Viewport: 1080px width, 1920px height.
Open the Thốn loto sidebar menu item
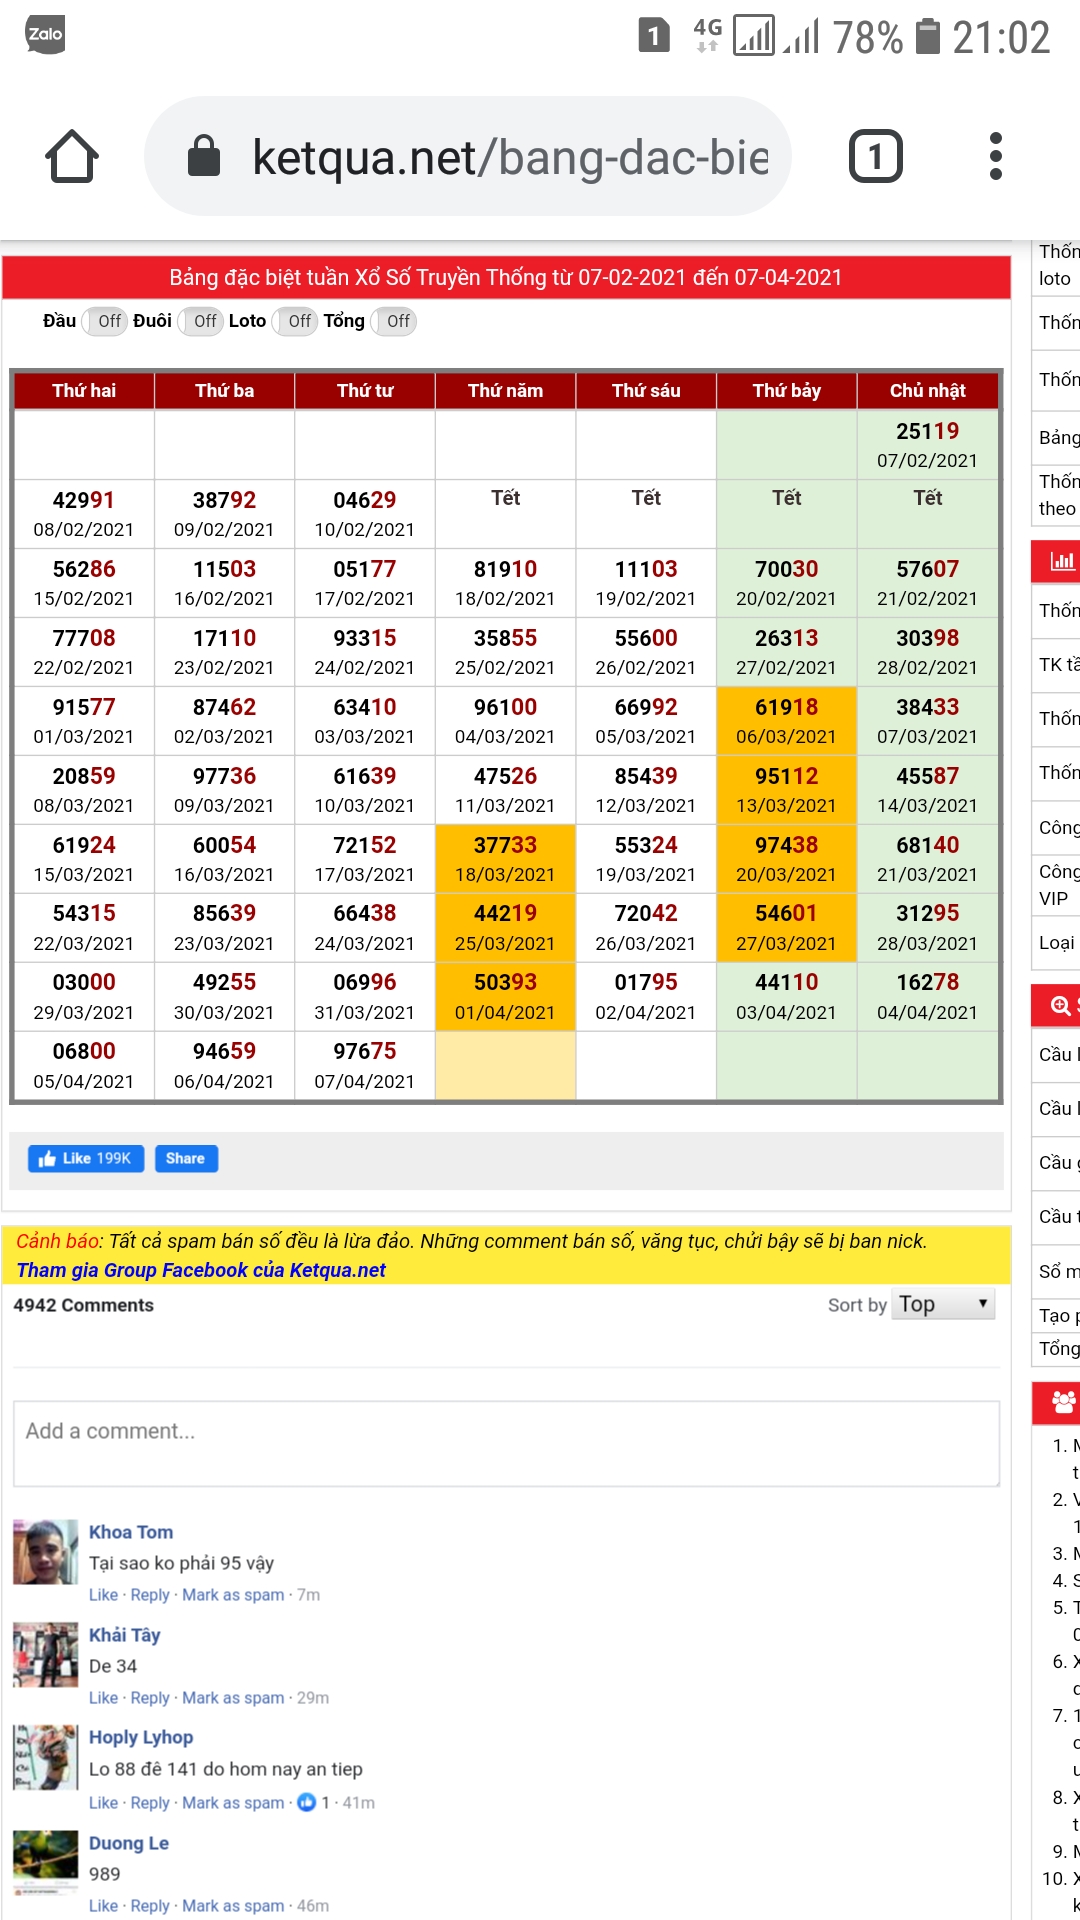click(1057, 265)
